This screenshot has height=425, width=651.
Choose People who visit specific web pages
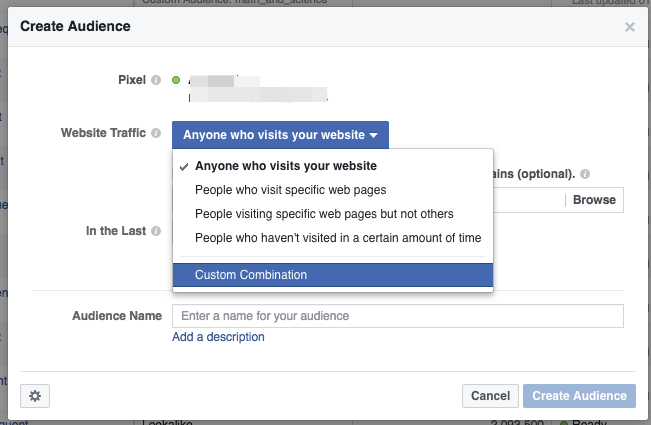pyautogui.click(x=290, y=190)
